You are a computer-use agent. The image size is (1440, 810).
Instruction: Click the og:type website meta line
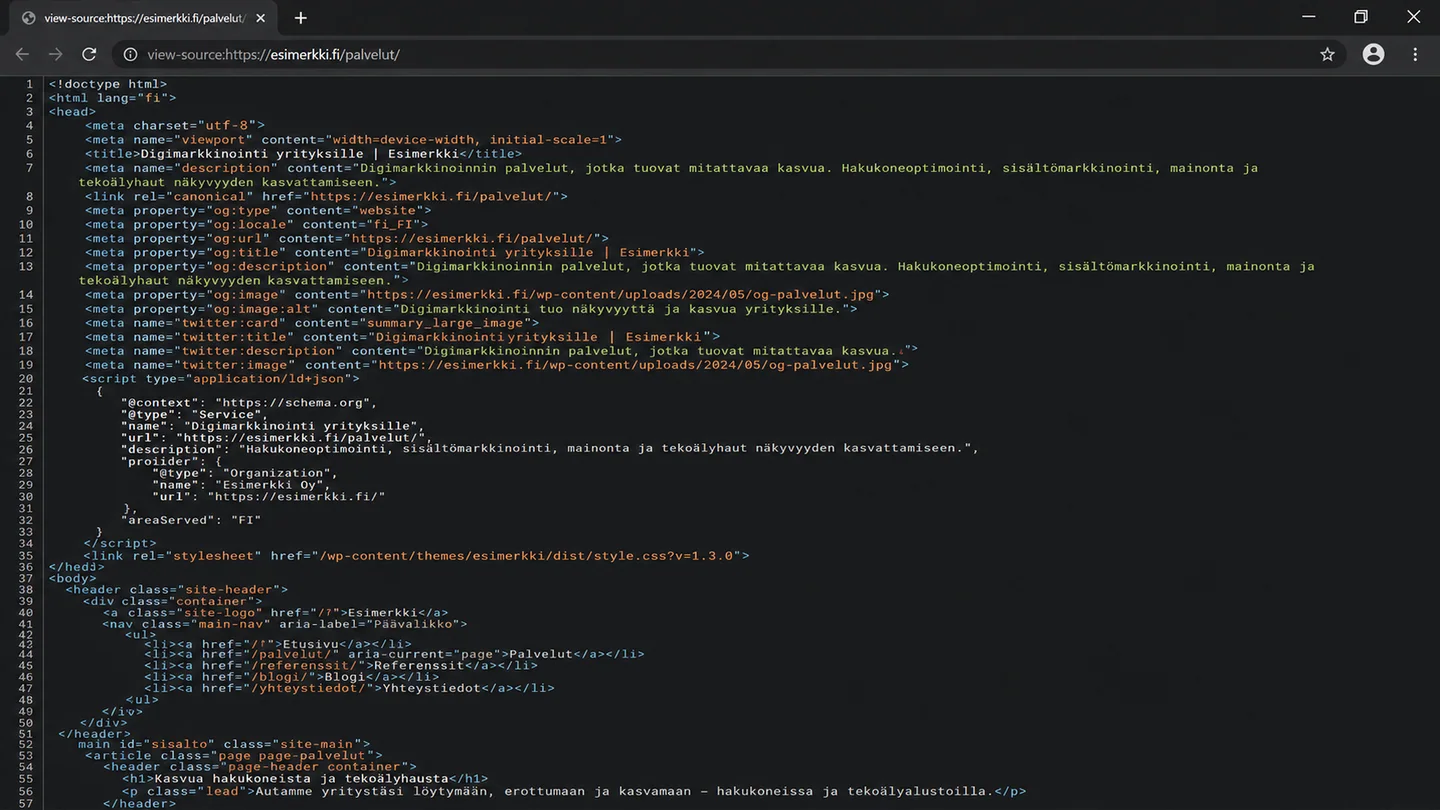tap(258, 210)
